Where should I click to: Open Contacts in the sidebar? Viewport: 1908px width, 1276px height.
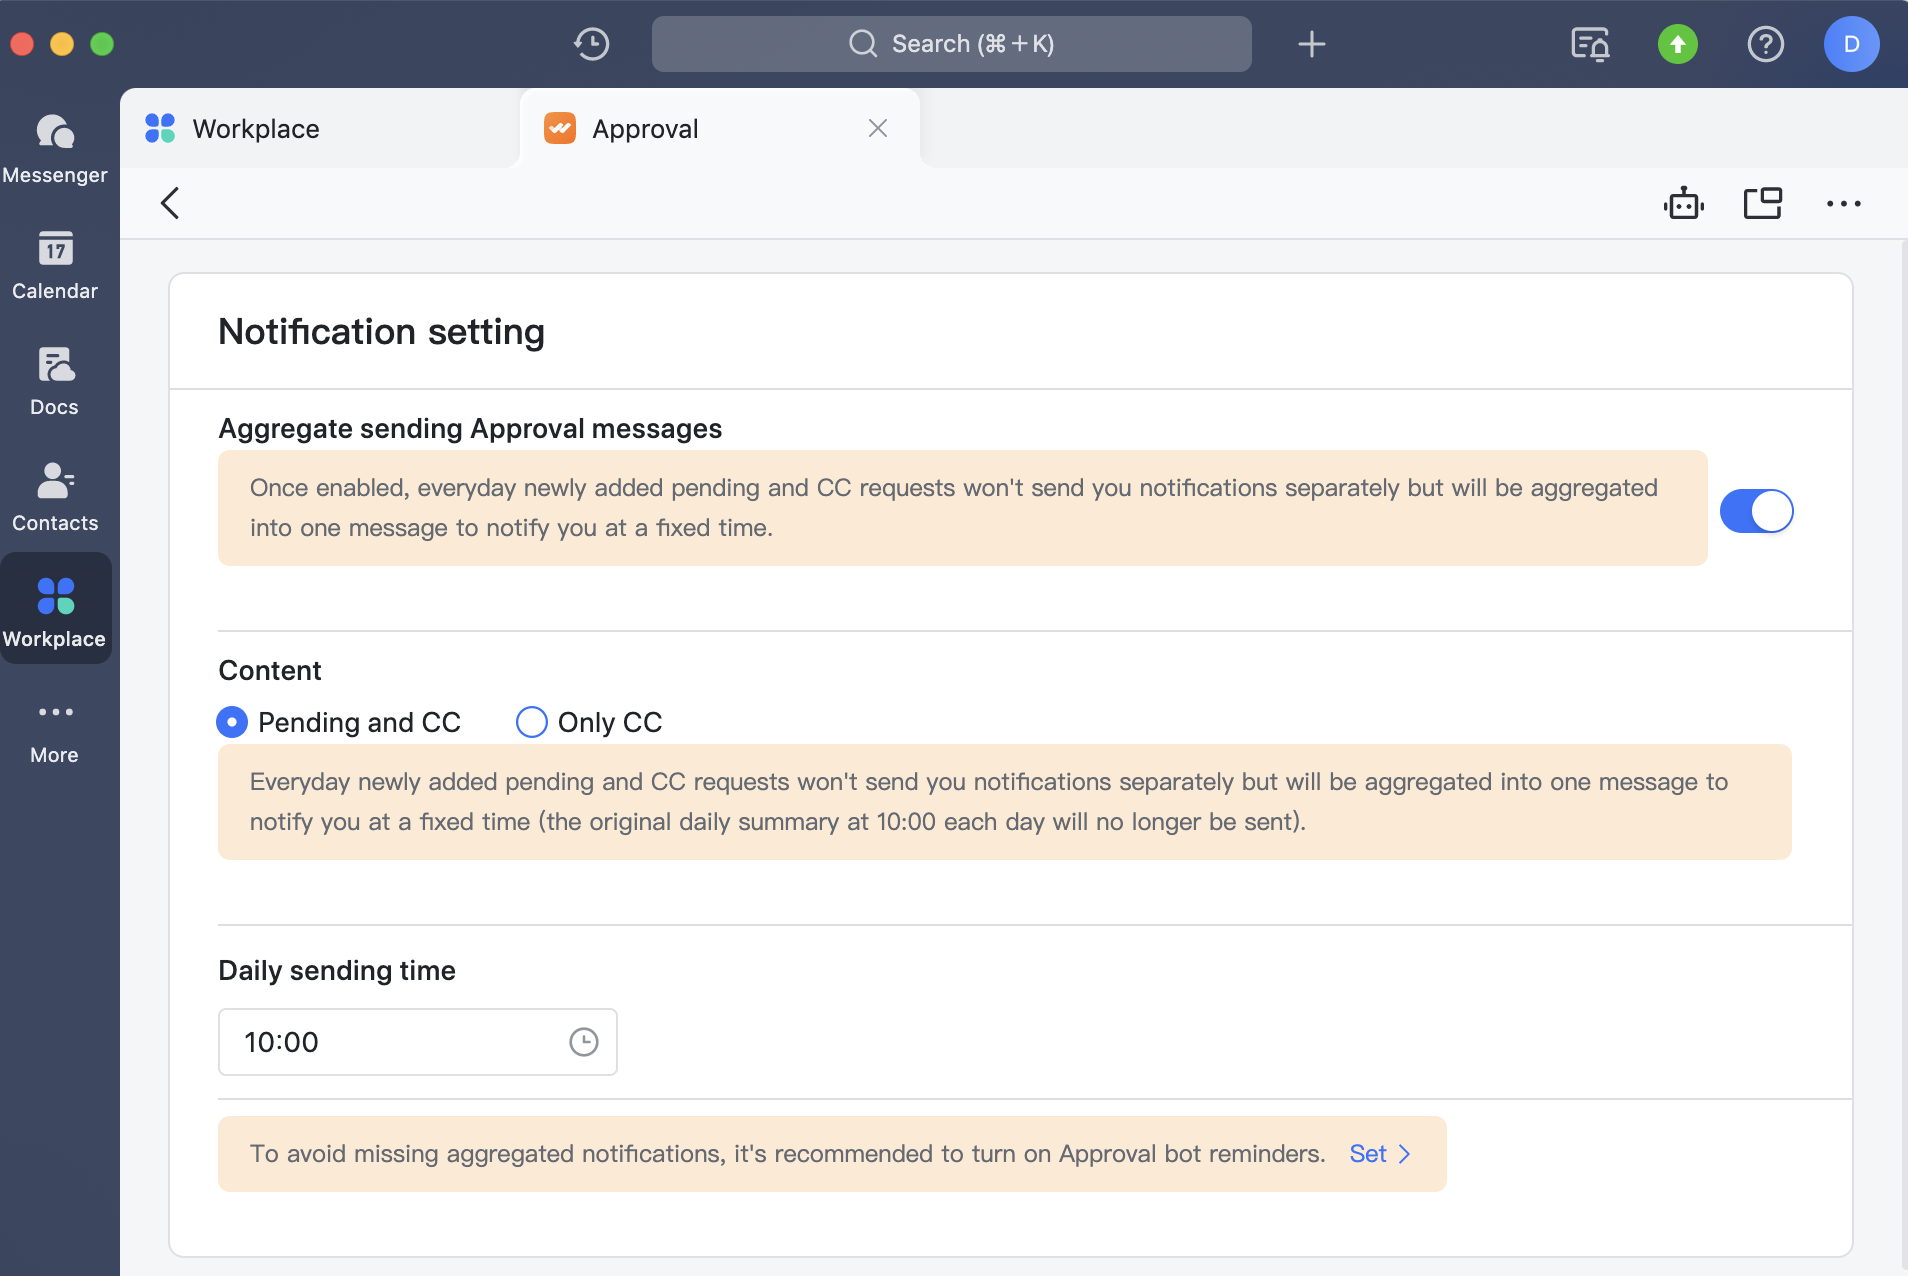[56, 496]
